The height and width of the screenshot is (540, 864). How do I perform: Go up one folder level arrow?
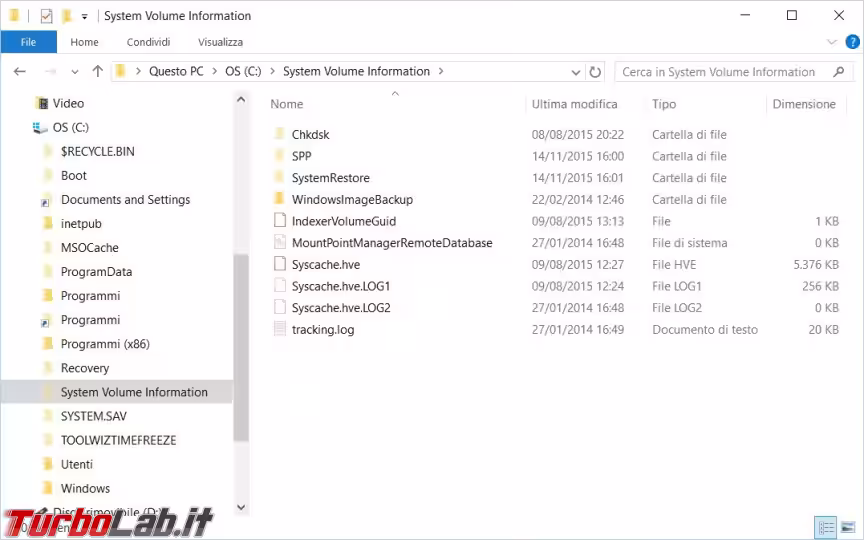coord(98,71)
